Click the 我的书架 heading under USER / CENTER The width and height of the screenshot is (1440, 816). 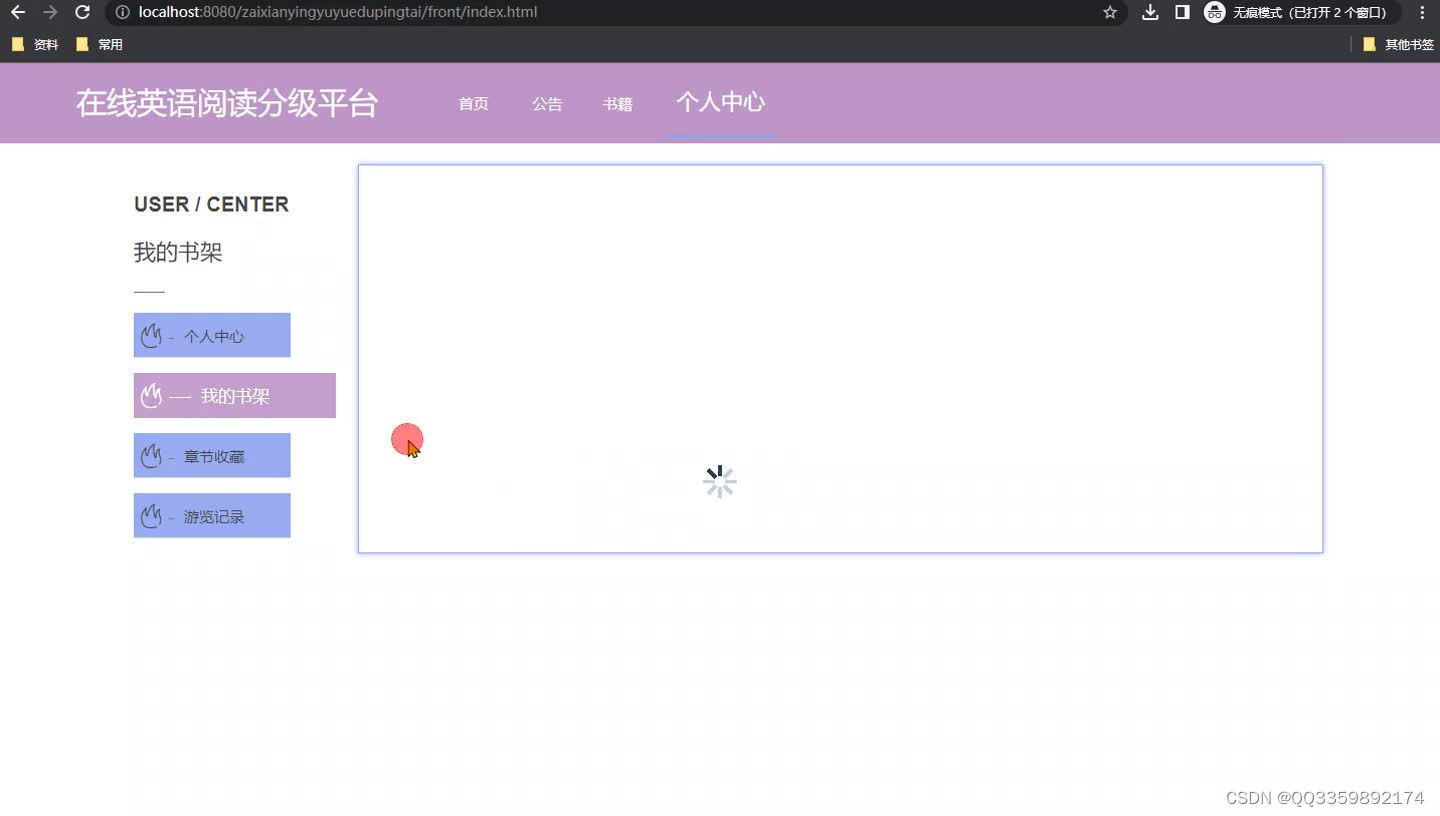coord(178,252)
